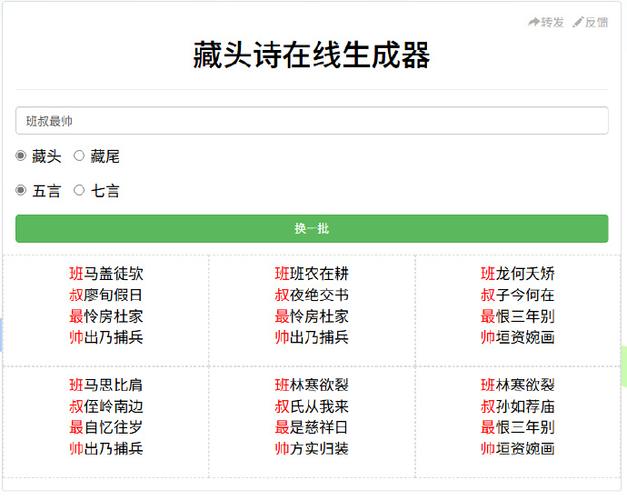Click the poem line 叔夜绝交书
The image size is (627, 500).
[312, 295]
